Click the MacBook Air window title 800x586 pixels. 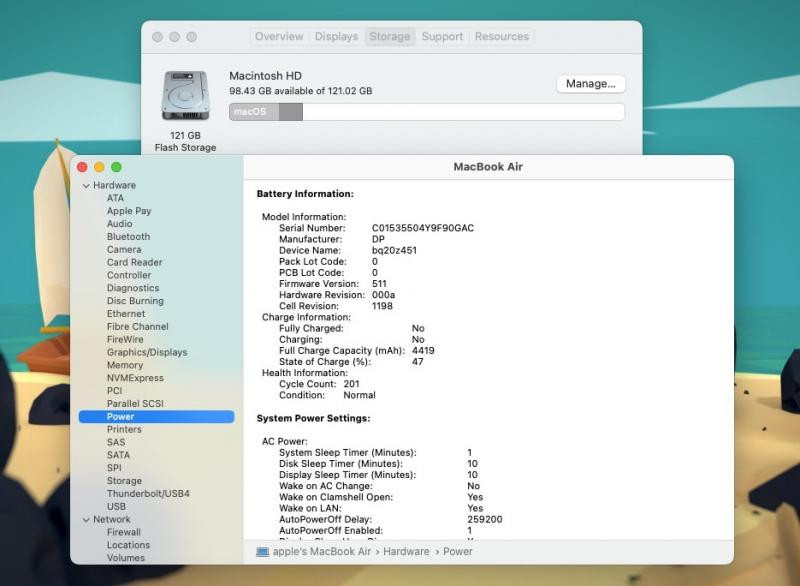coord(488,167)
